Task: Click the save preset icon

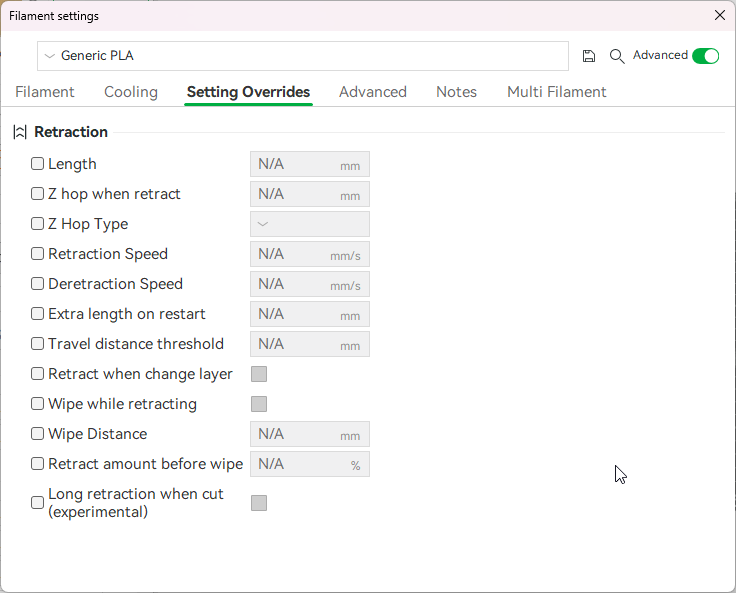Action: coord(589,56)
